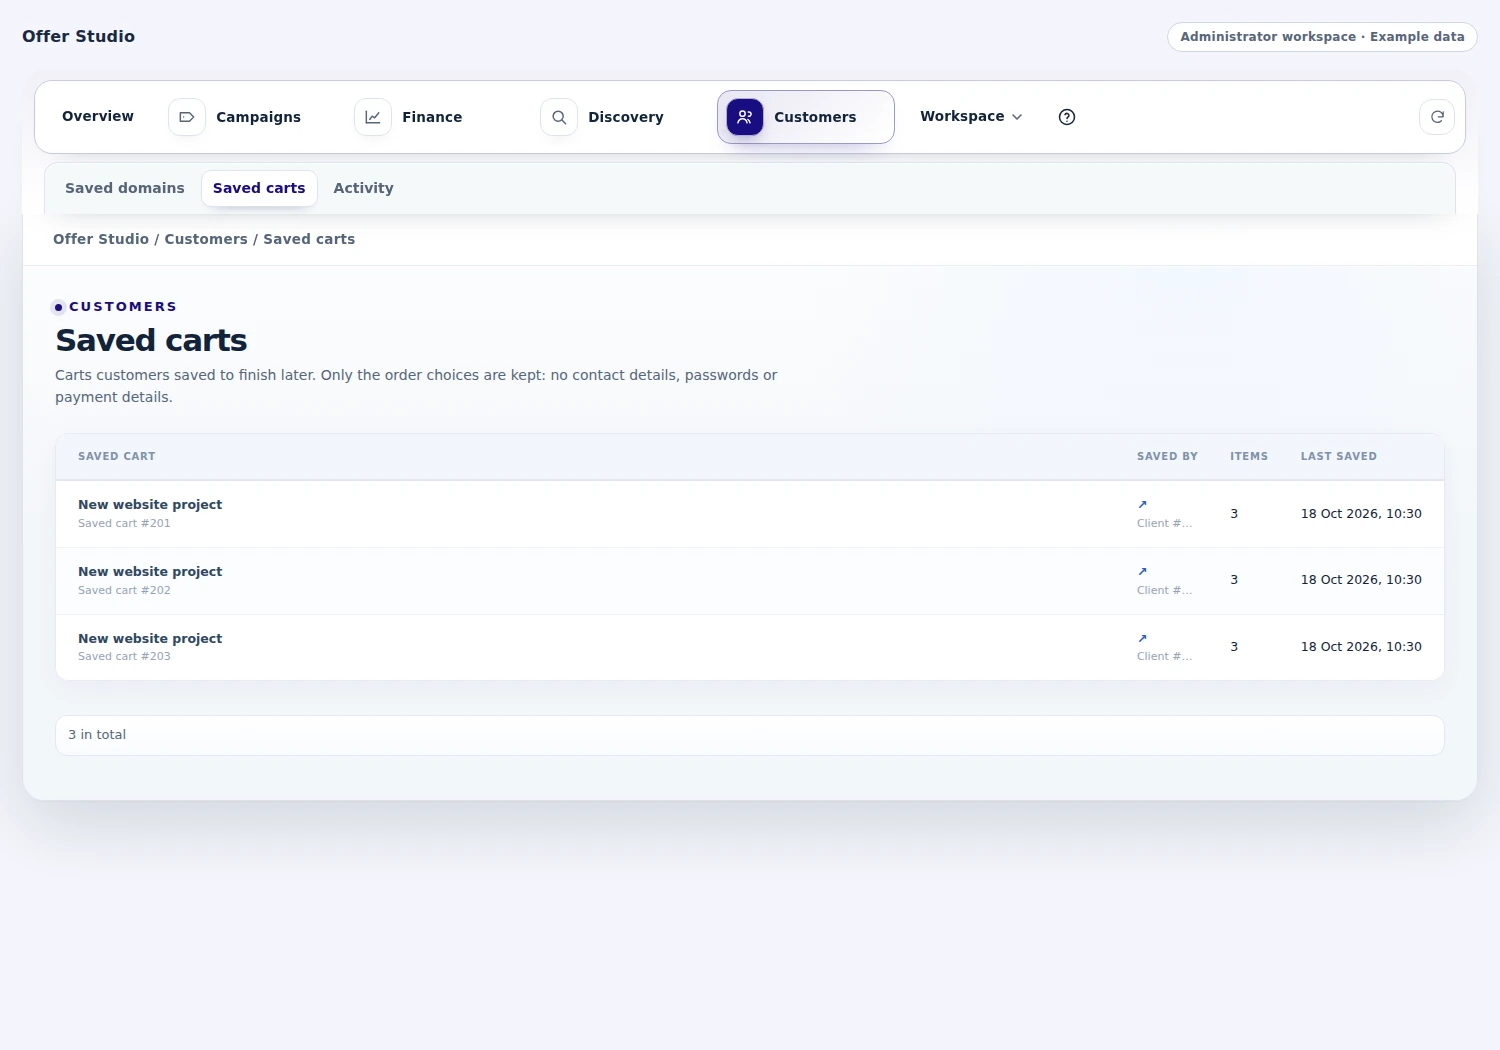Click the date in cart #201 row
Screen dimensions: 1500x1050
1361,514
